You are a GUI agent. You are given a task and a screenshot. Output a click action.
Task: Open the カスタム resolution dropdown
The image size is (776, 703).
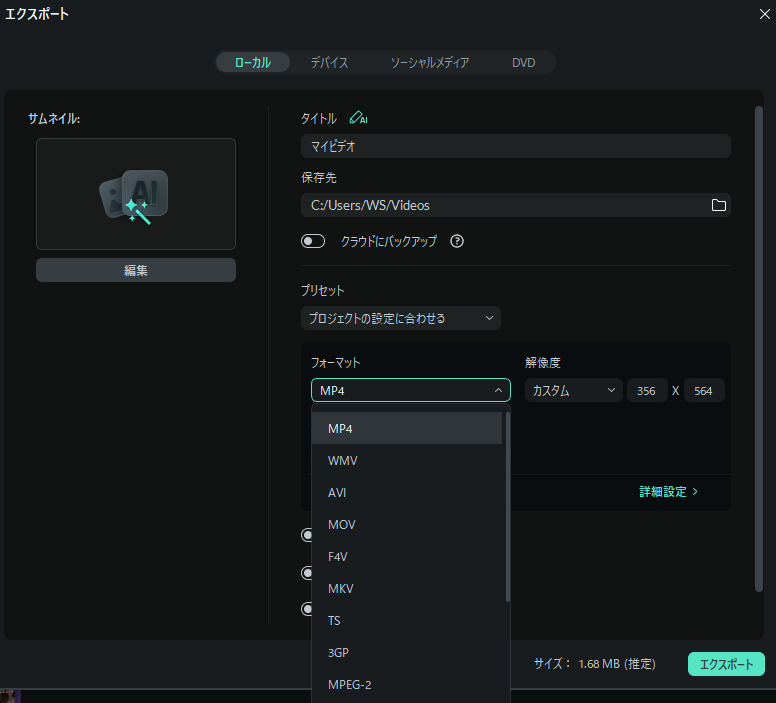[x=574, y=390]
